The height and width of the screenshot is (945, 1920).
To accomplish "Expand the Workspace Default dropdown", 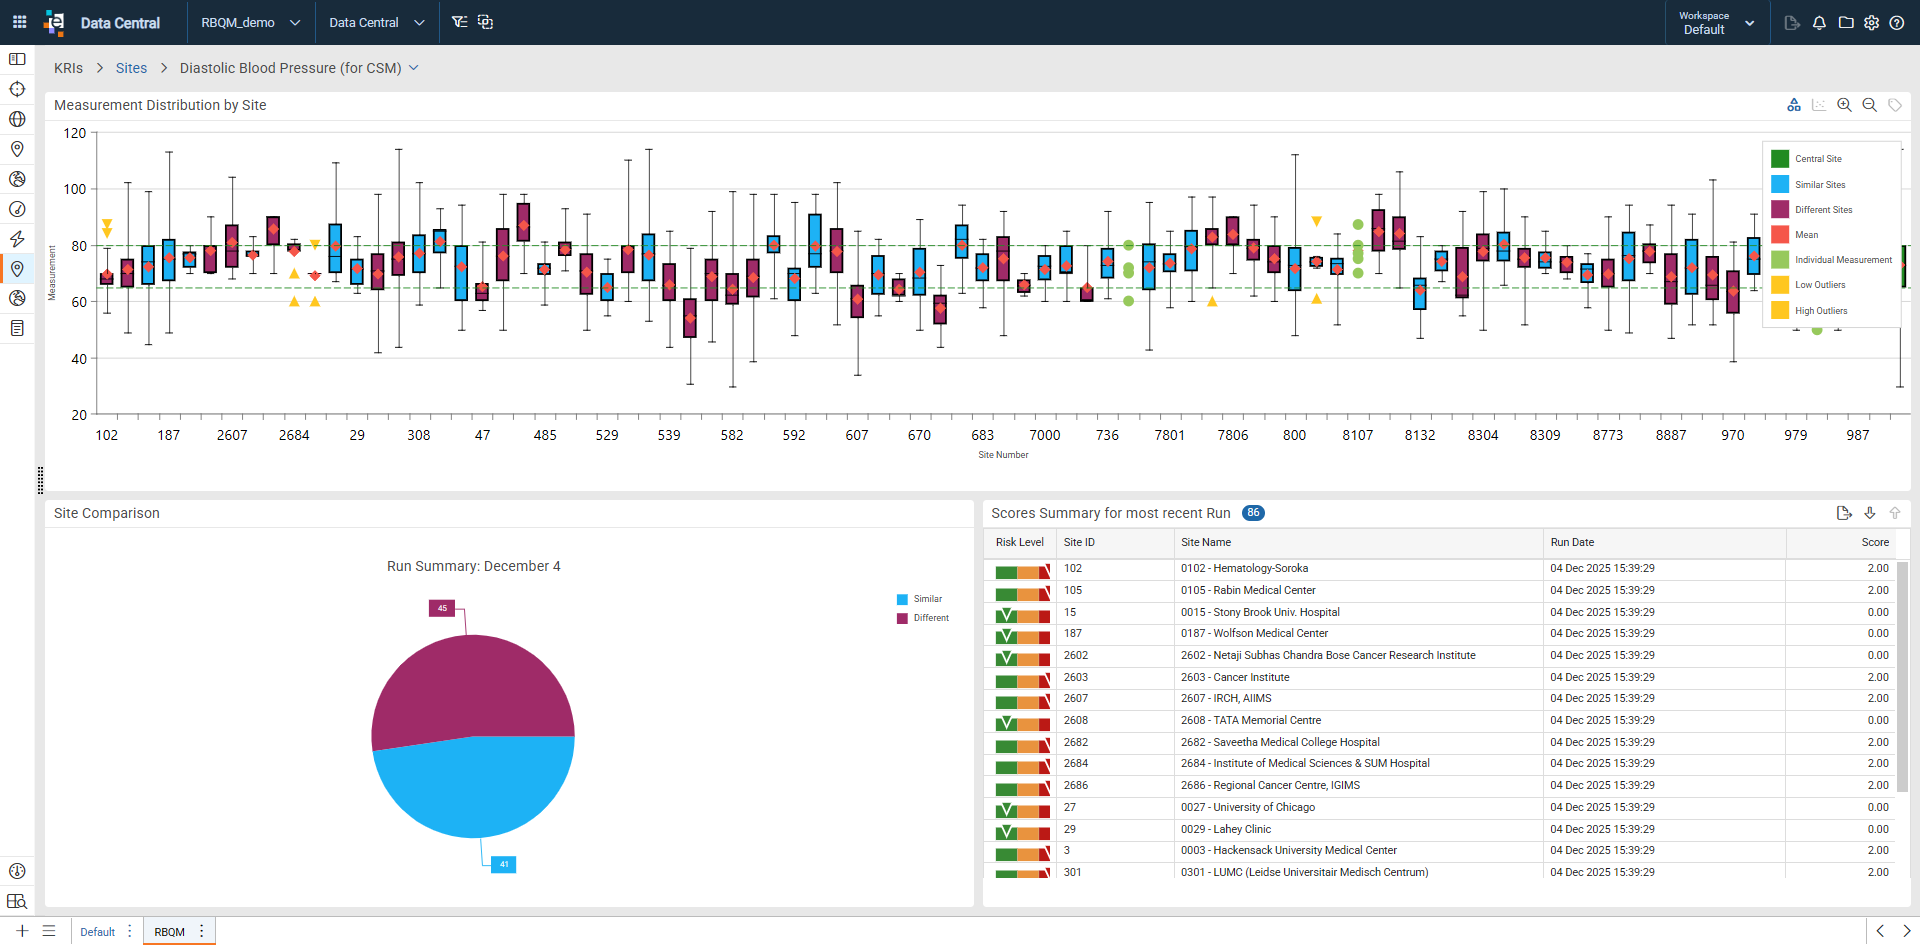I will click(1716, 23).
